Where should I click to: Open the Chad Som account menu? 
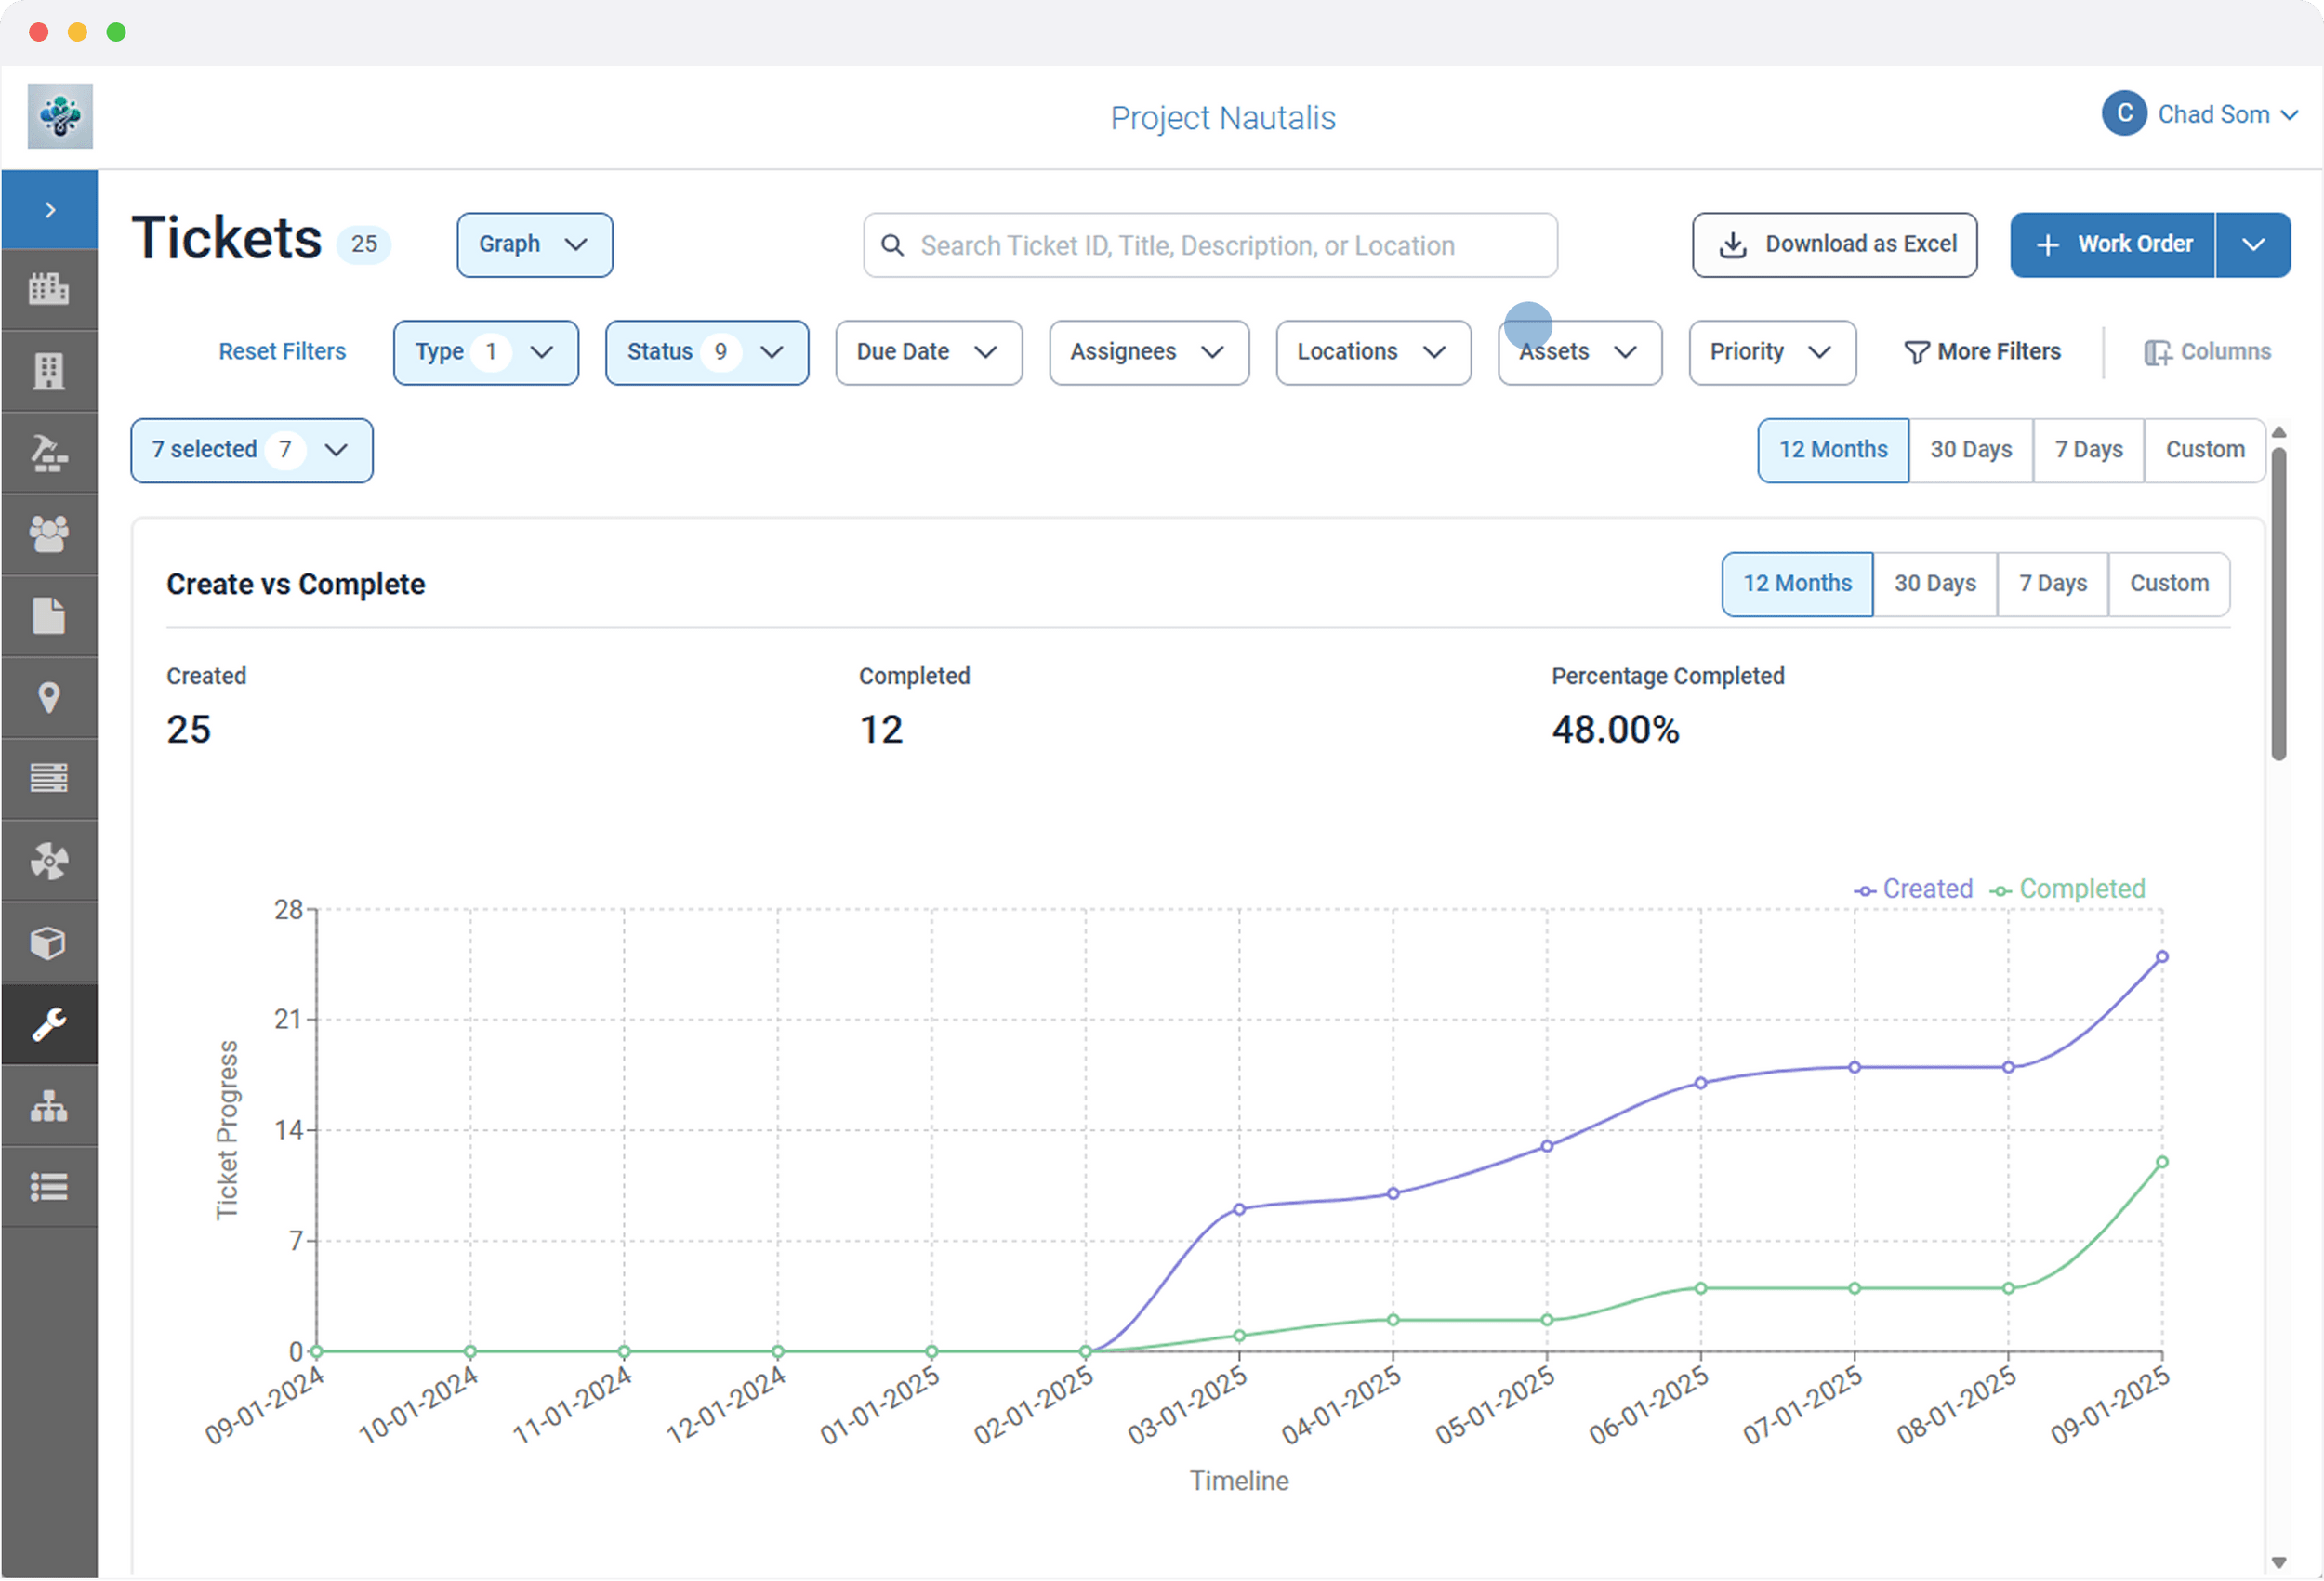(x=2200, y=114)
